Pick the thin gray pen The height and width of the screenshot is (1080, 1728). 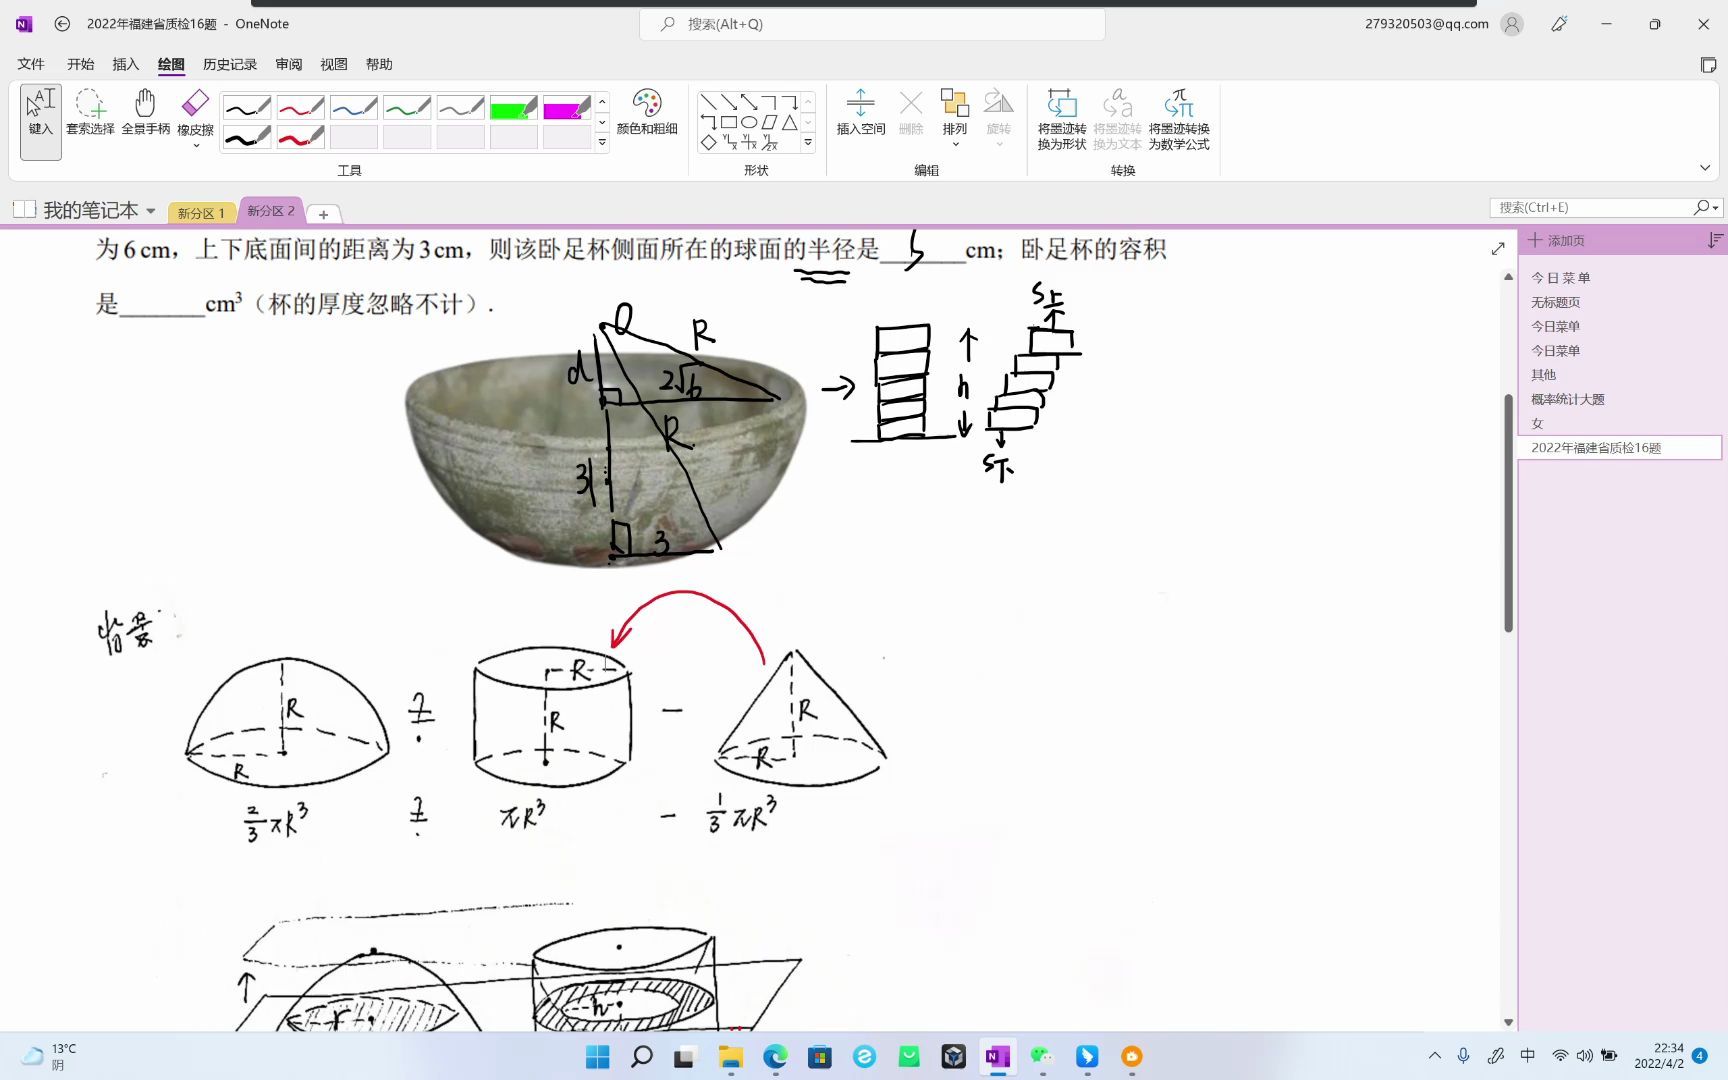click(460, 107)
